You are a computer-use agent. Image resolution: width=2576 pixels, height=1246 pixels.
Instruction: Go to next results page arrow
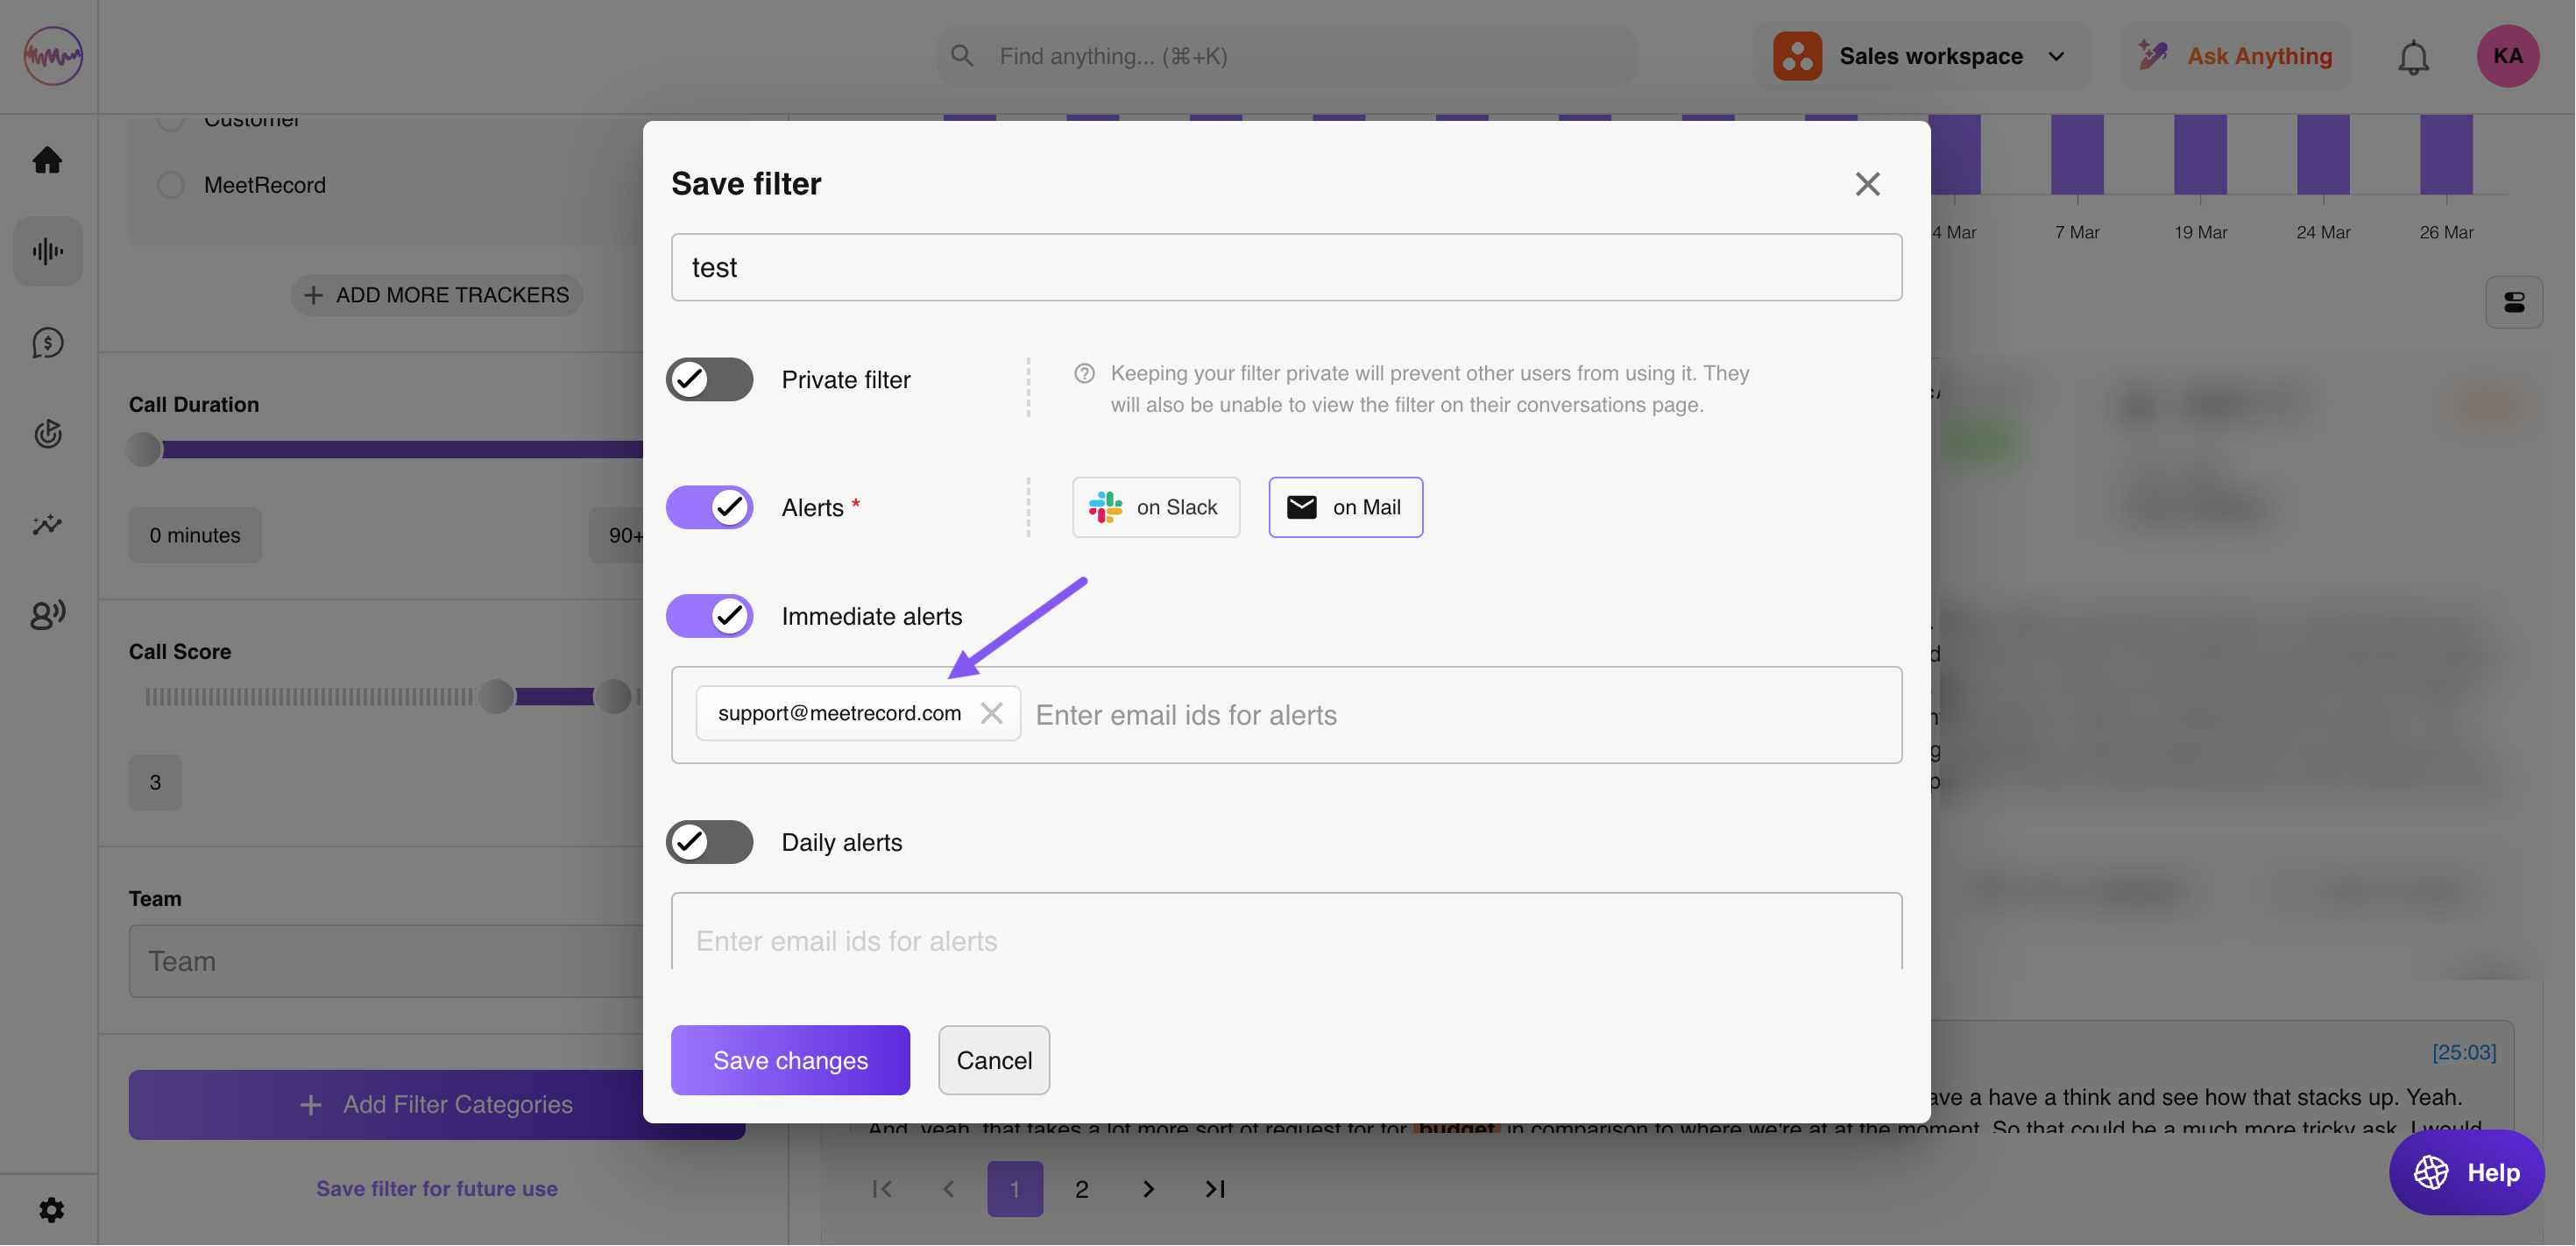pos(1148,1189)
